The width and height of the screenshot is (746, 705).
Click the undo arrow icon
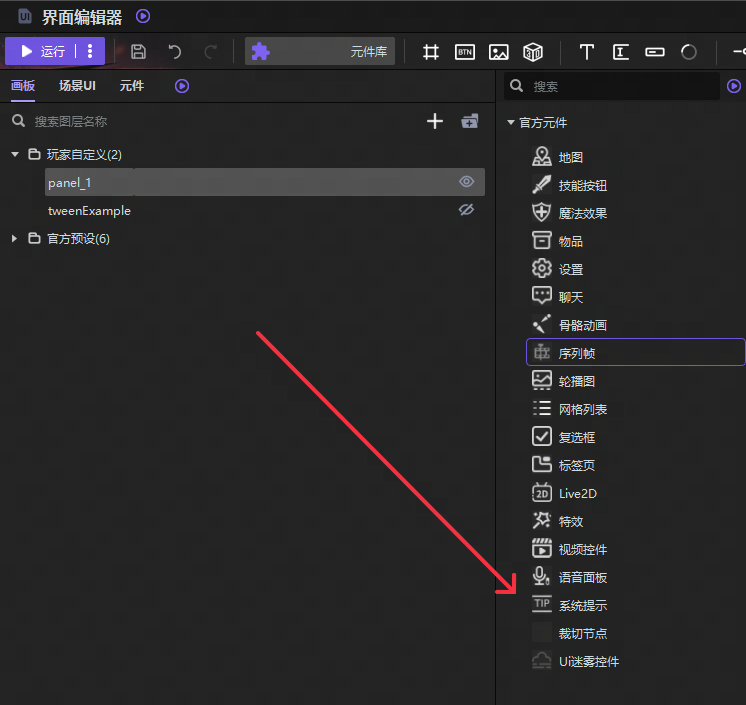[174, 52]
